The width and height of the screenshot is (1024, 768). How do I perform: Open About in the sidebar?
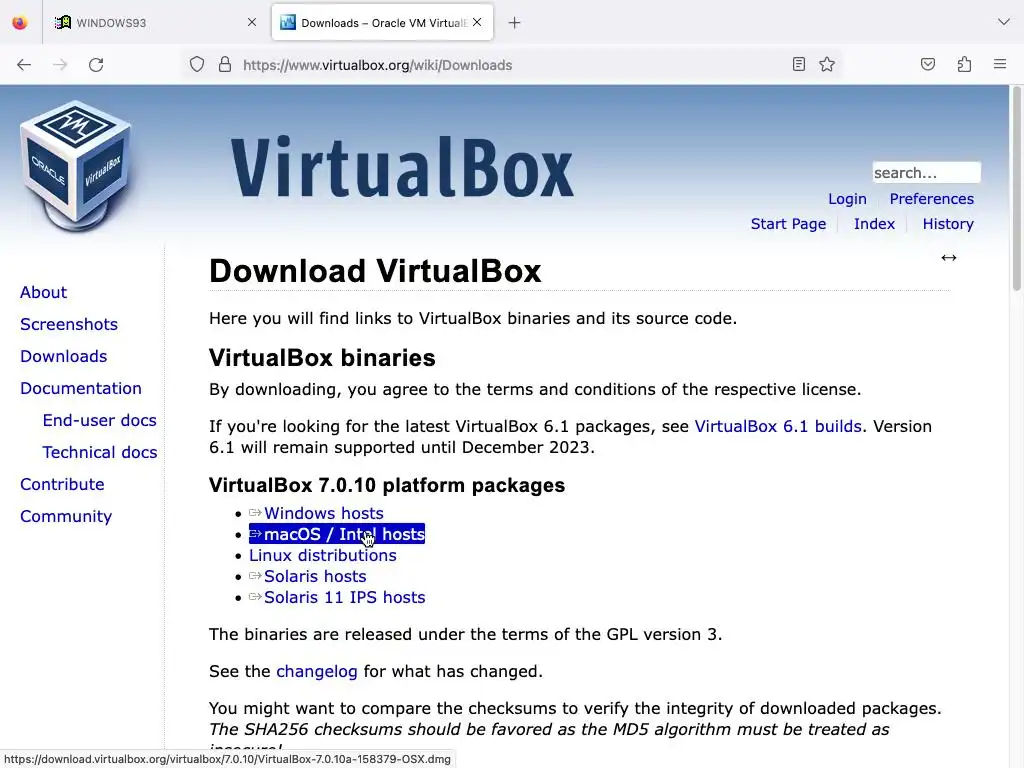tap(43, 293)
